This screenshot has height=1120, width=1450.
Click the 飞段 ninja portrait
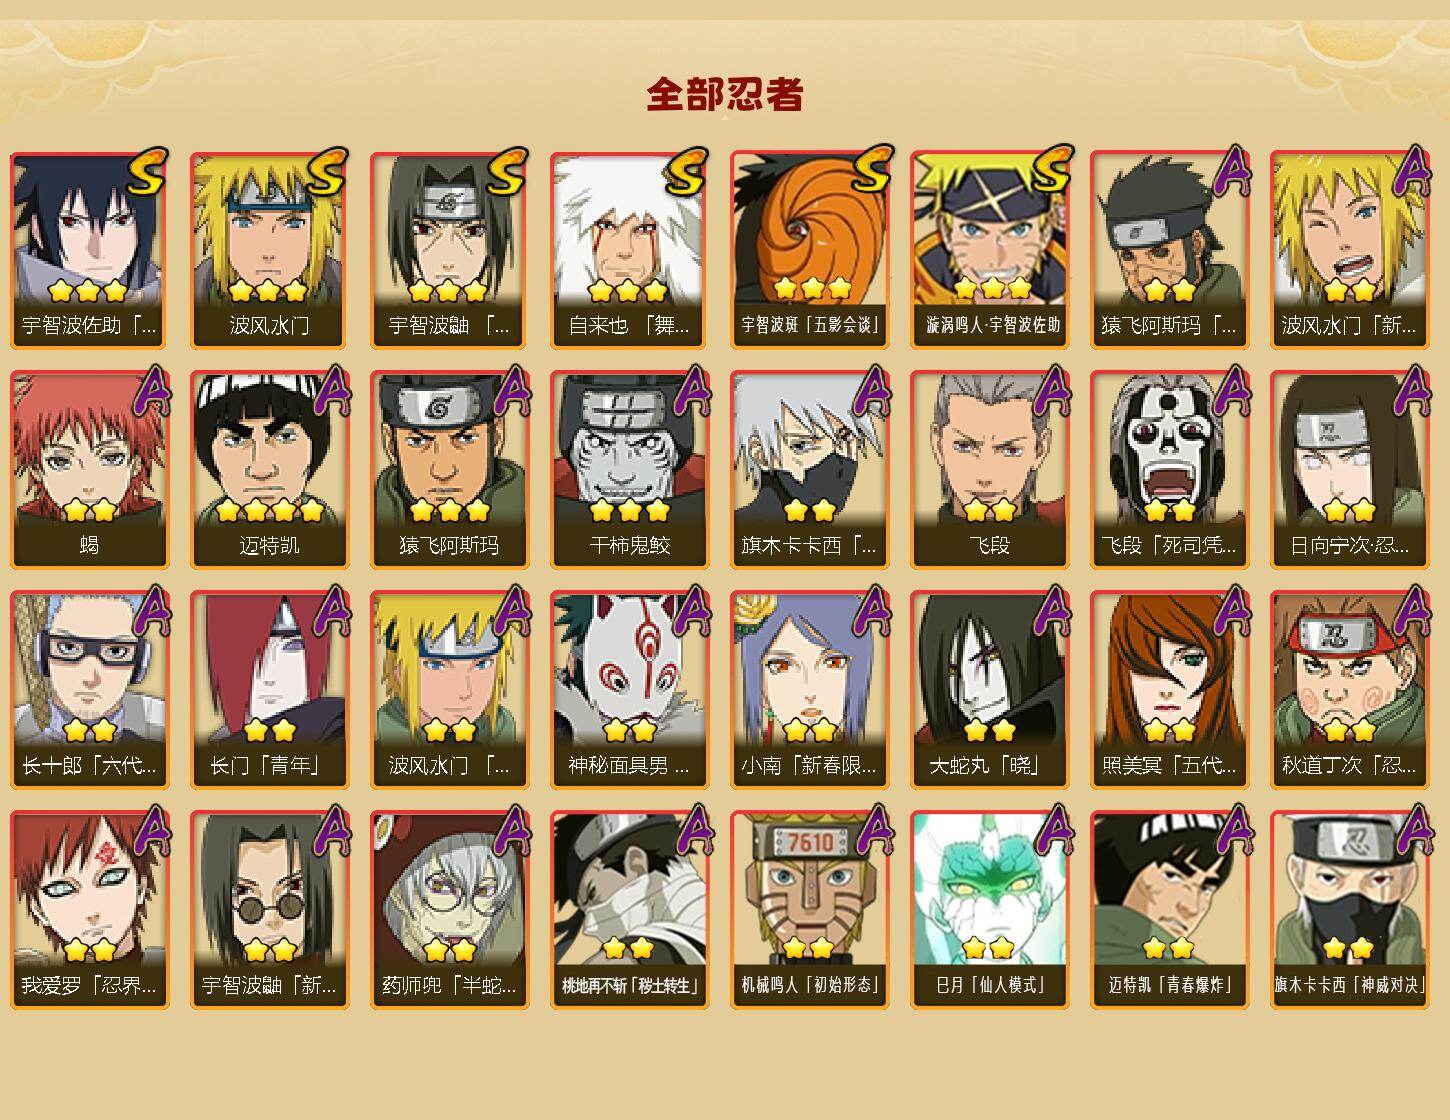coord(989,450)
